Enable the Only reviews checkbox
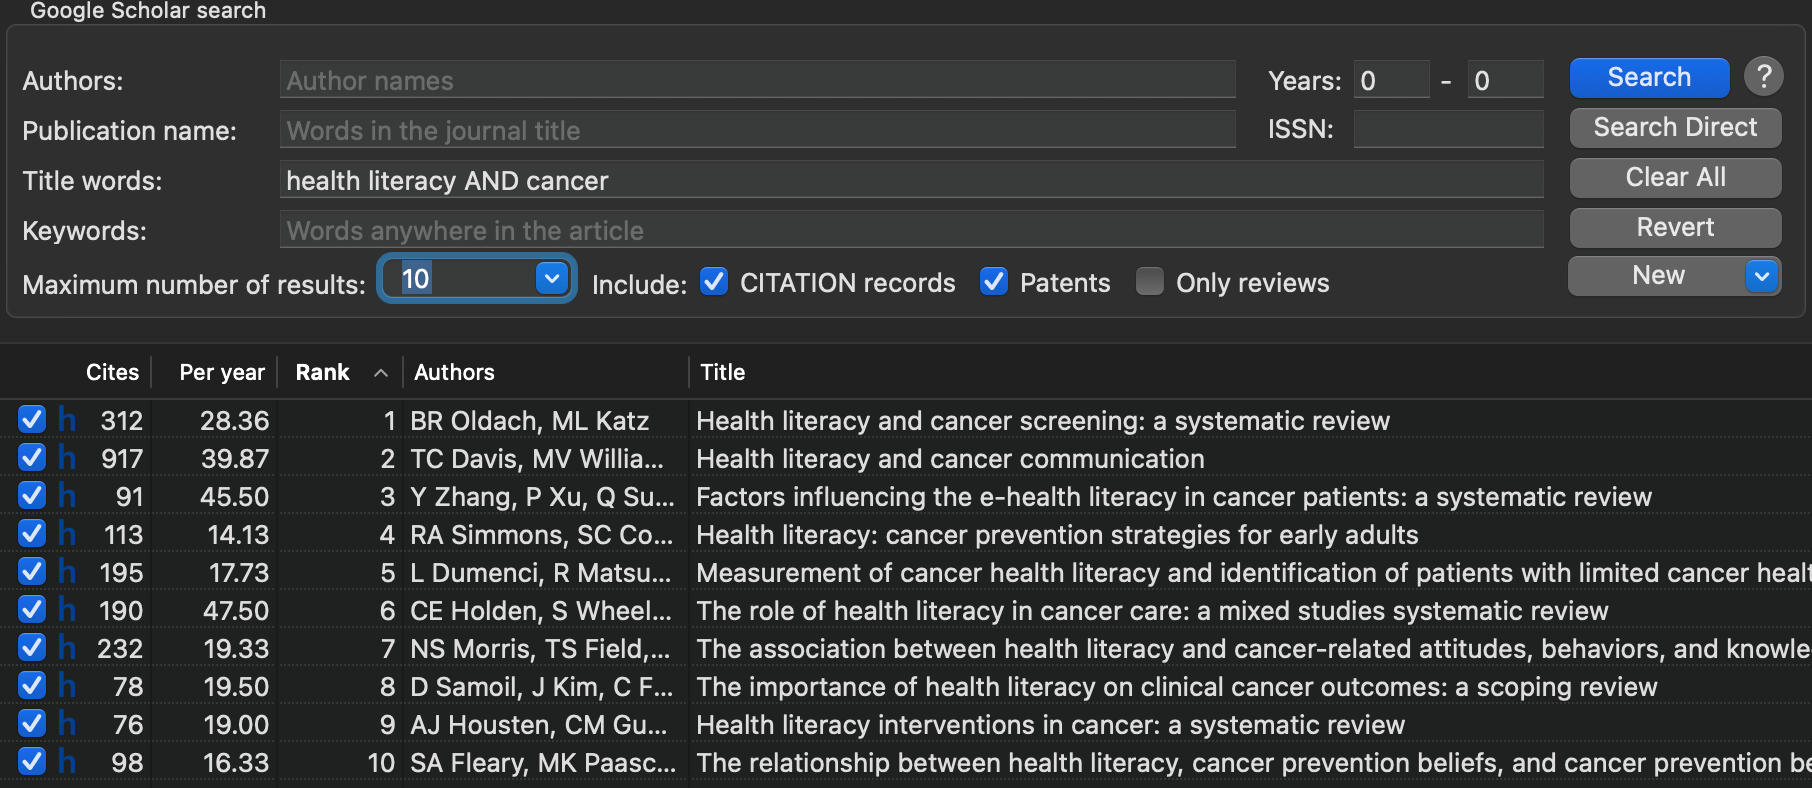The width and height of the screenshot is (1812, 788). [x=1150, y=283]
